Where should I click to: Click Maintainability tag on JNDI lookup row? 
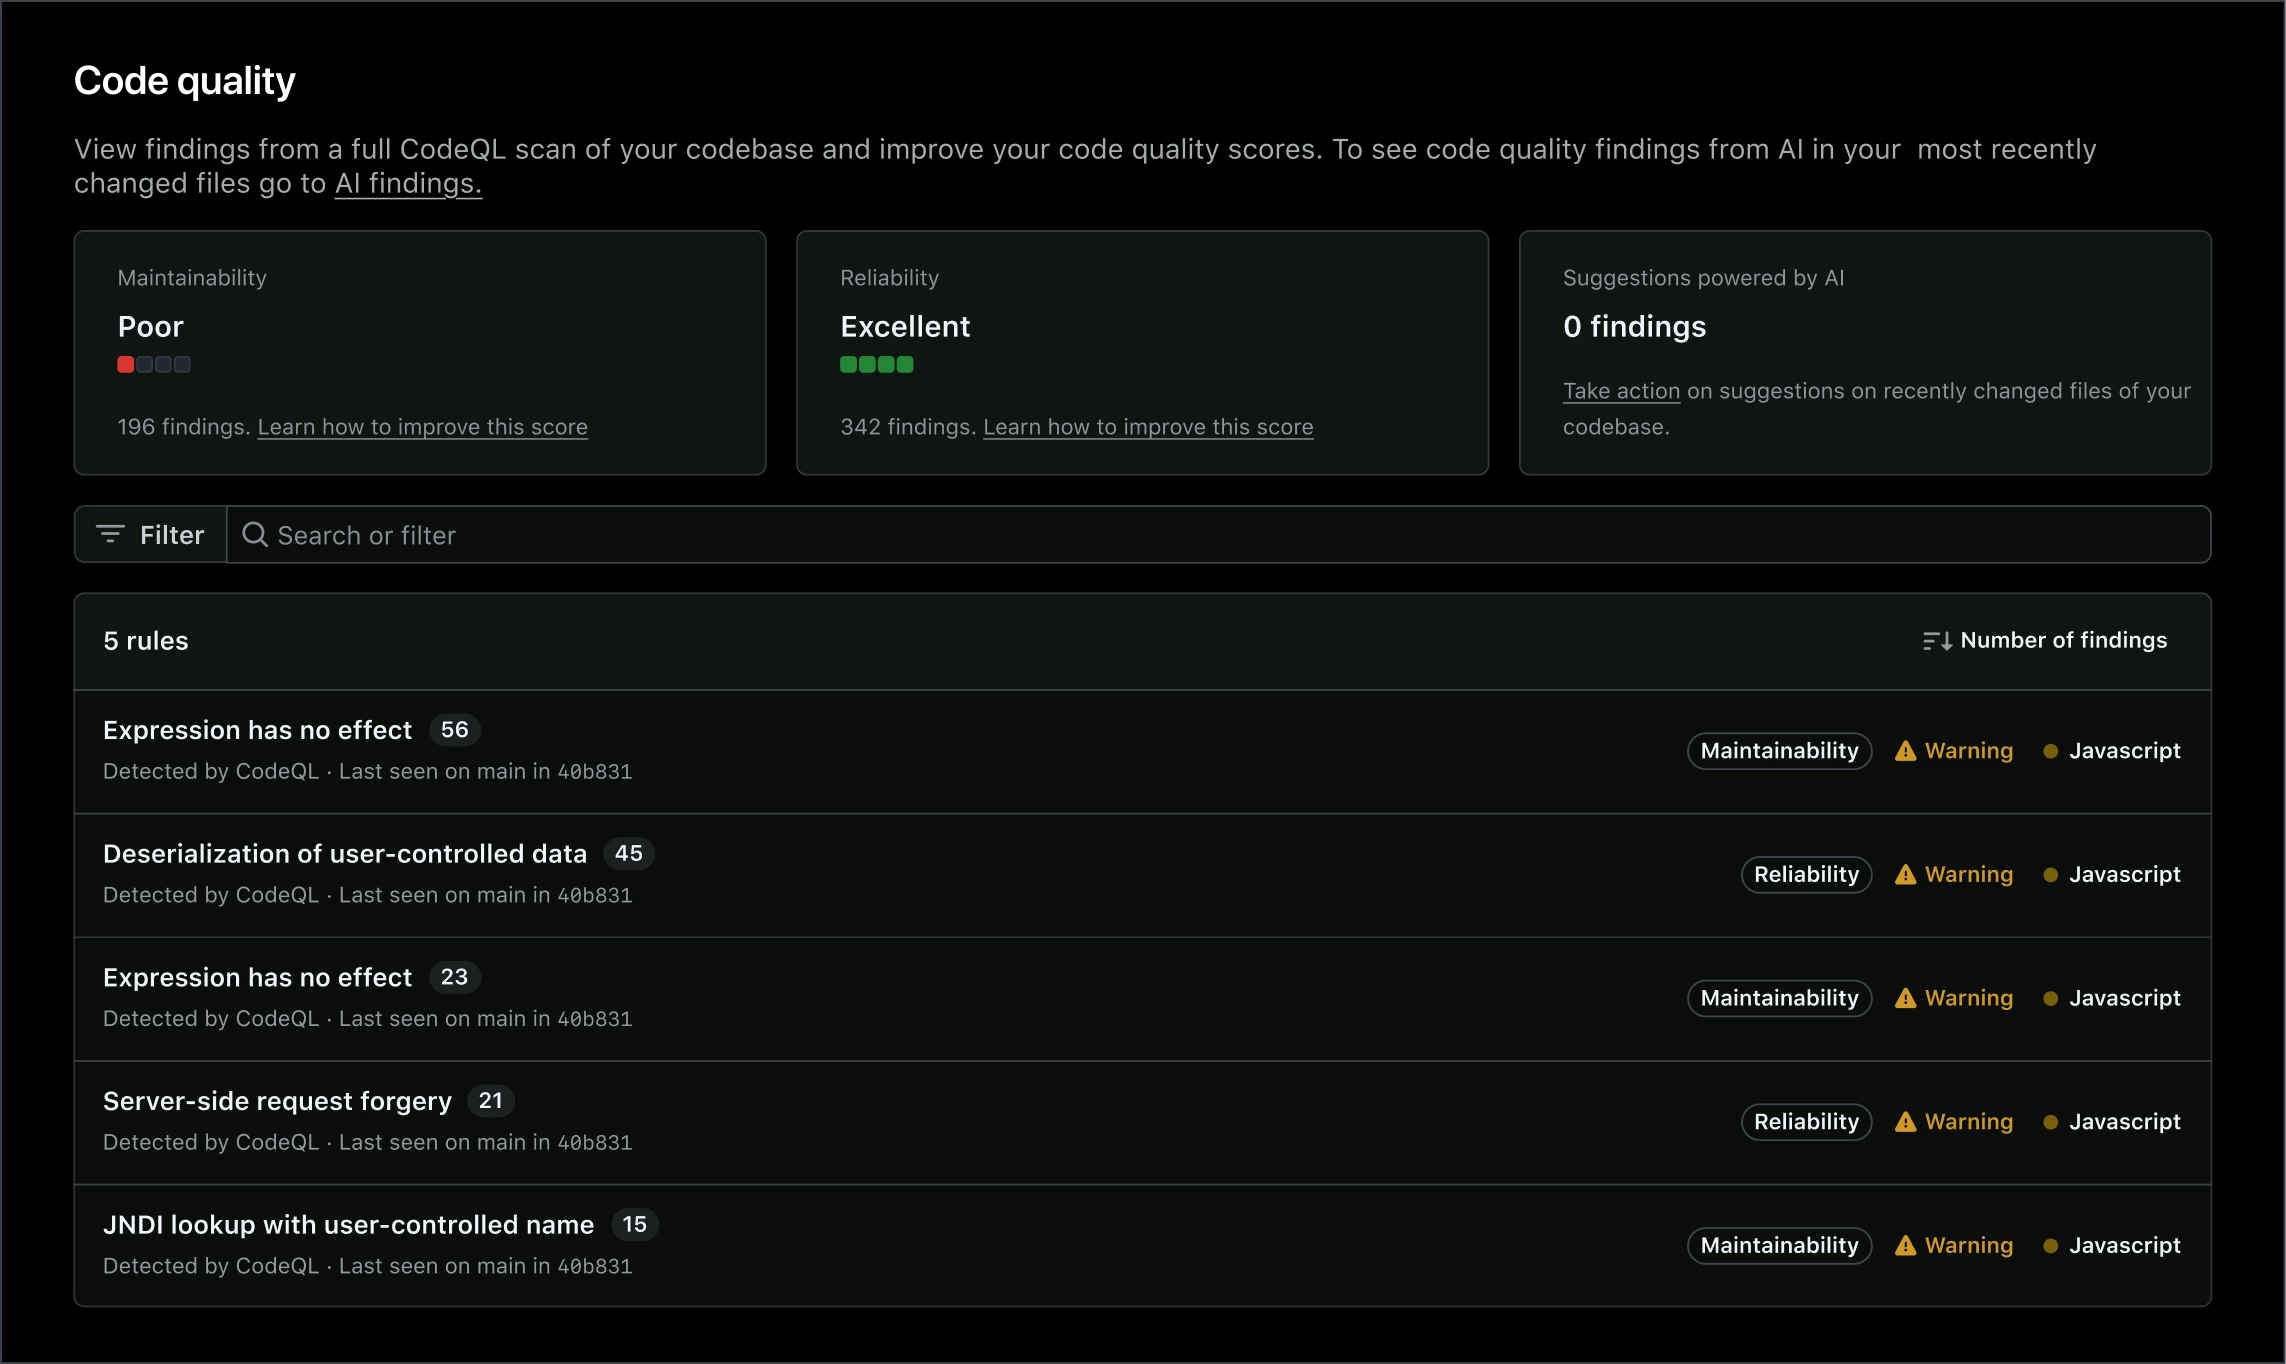[x=1779, y=1246]
